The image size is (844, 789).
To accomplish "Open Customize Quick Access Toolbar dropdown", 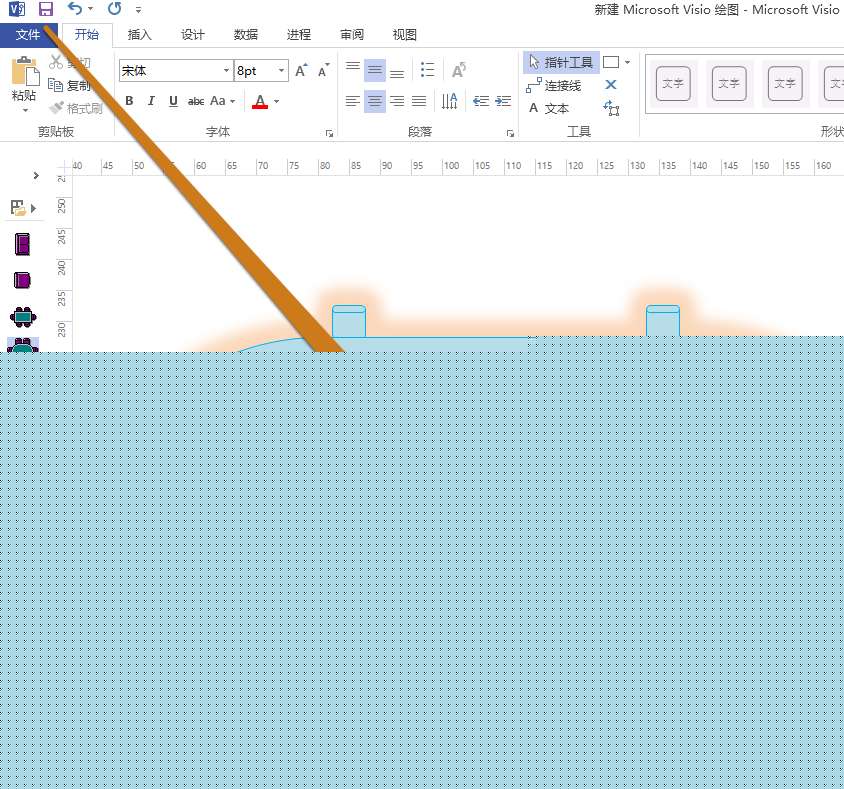I will click(138, 9).
